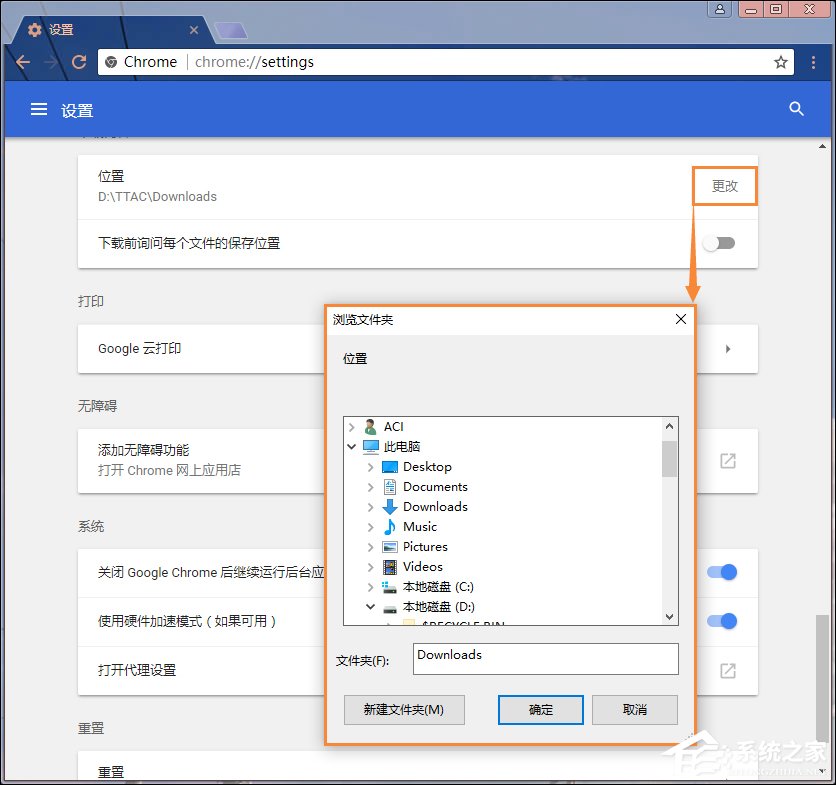
Task: Reload the settings page
Action: point(79,62)
